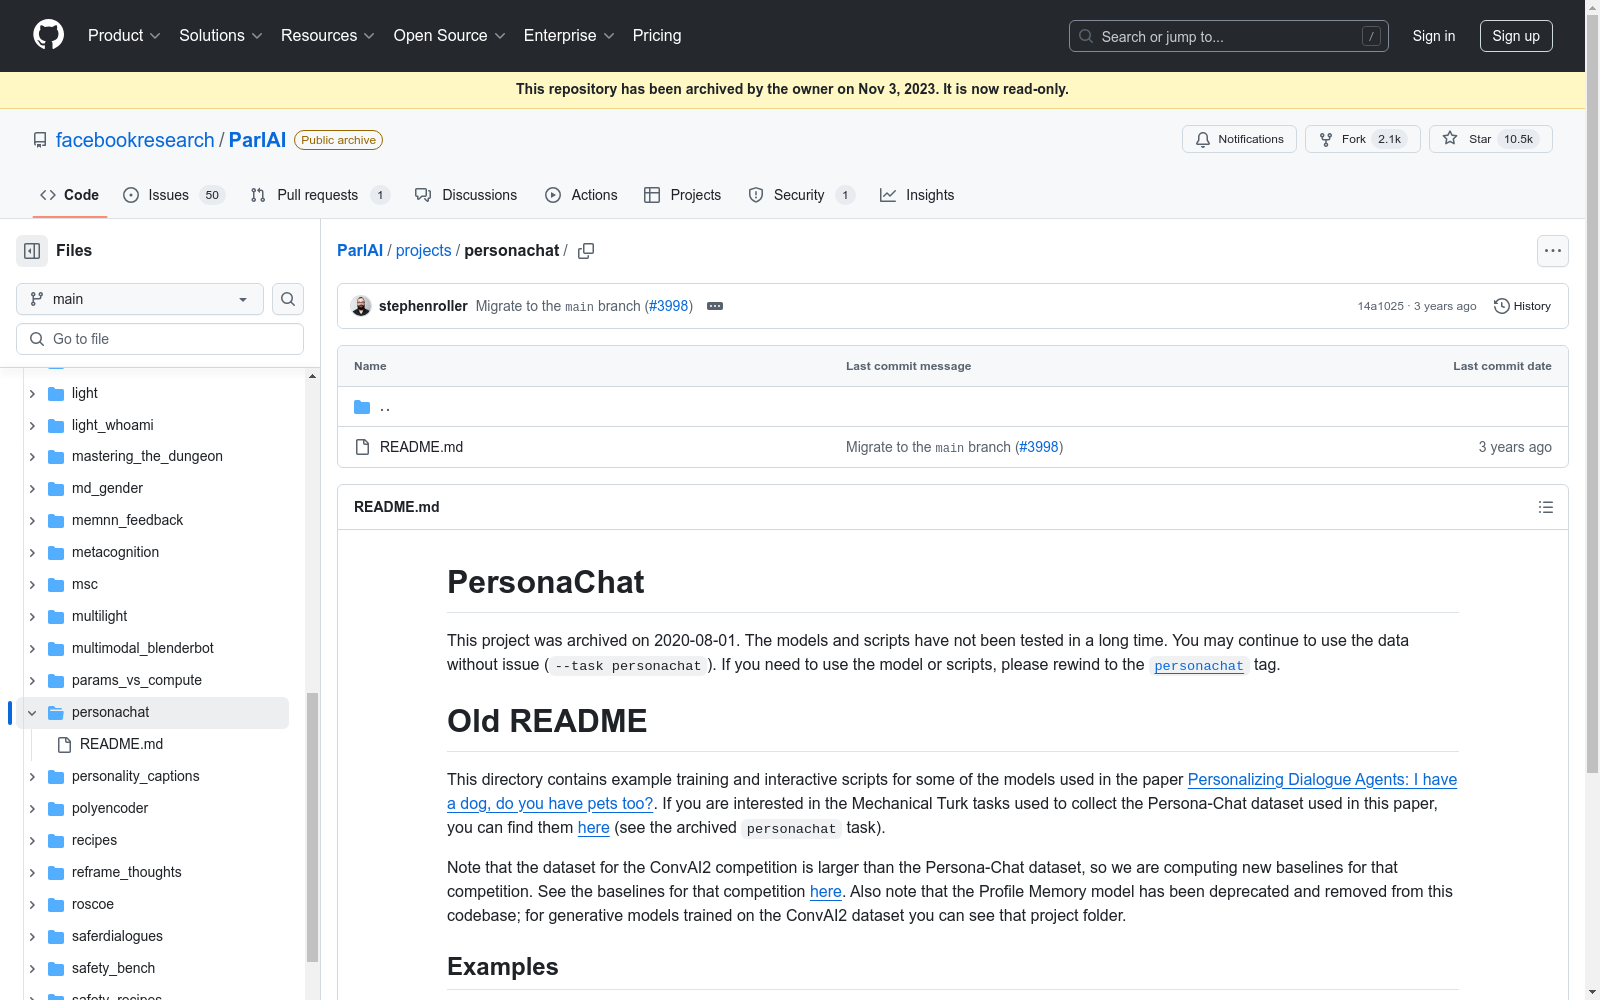
Task: Switch to the Code tab
Action: tap(69, 195)
